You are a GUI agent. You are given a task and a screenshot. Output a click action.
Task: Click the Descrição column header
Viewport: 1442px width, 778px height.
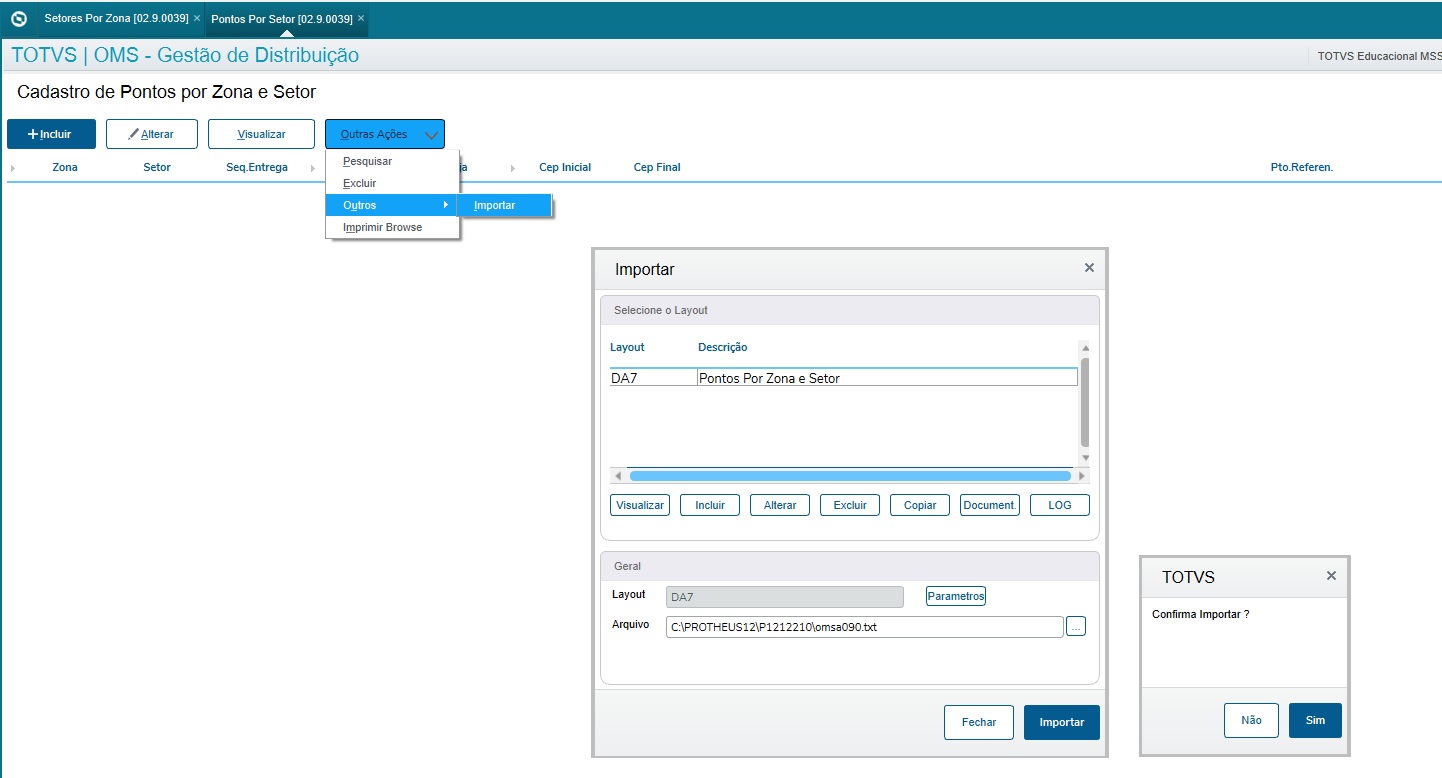pyautogui.click(x=722, y=347)
